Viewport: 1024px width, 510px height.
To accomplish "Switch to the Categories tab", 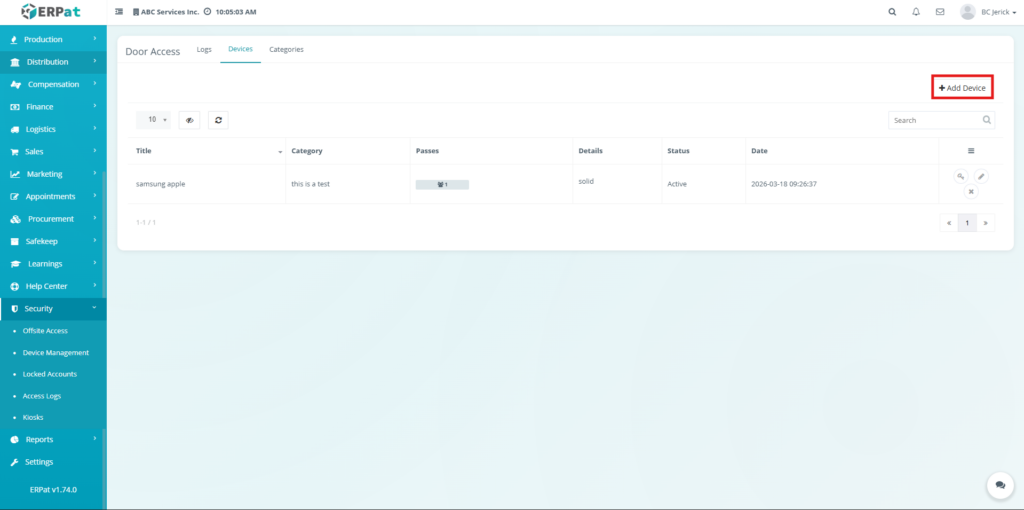I will [x=286, y=49].
